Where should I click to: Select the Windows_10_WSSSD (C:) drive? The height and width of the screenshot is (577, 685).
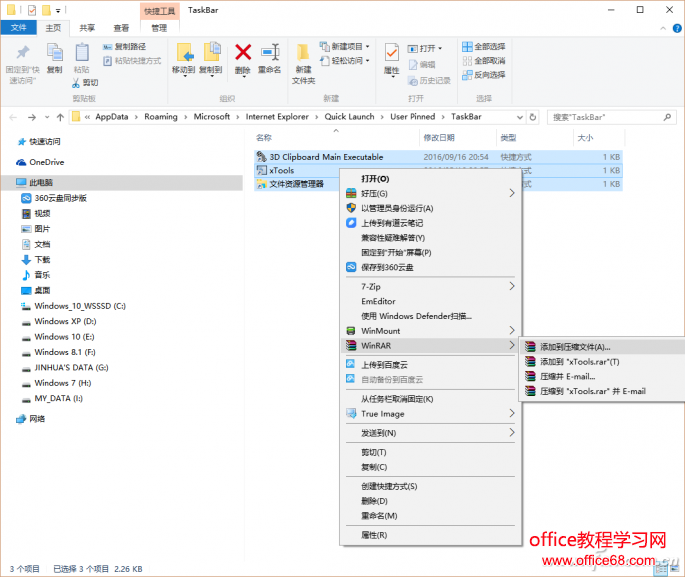pos(73,306)
